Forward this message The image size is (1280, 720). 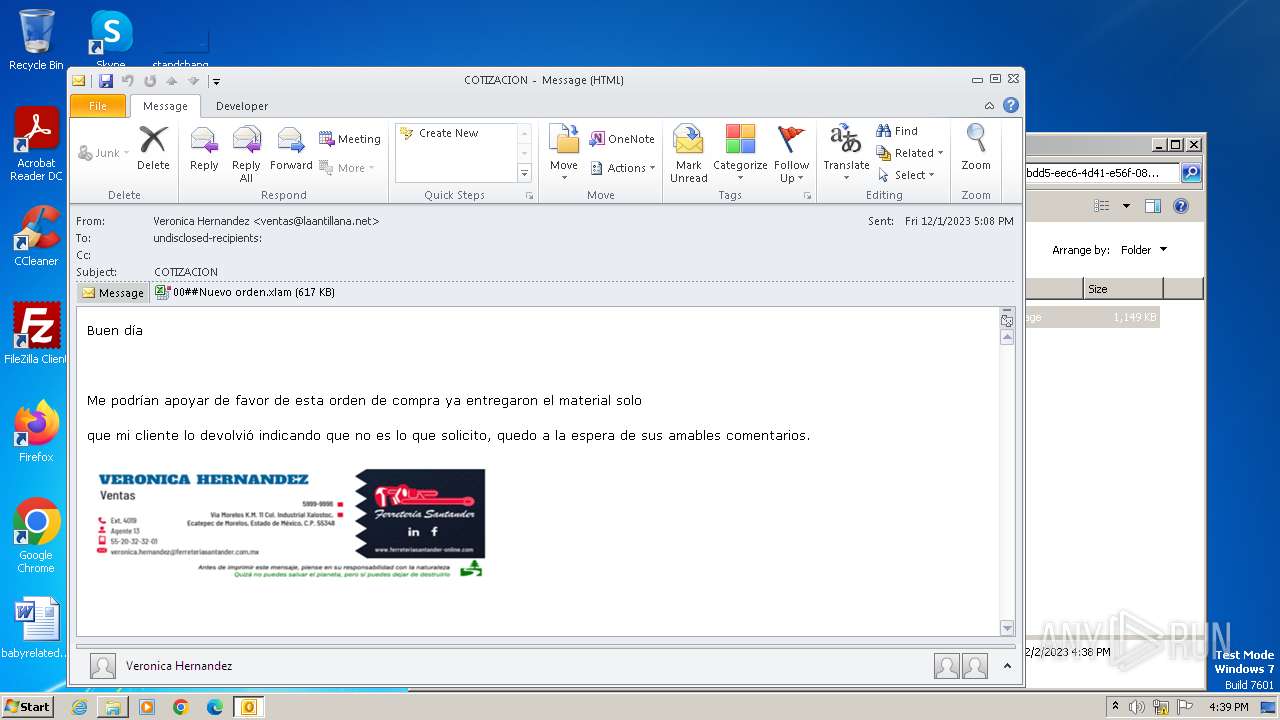(x=291, y=148)
